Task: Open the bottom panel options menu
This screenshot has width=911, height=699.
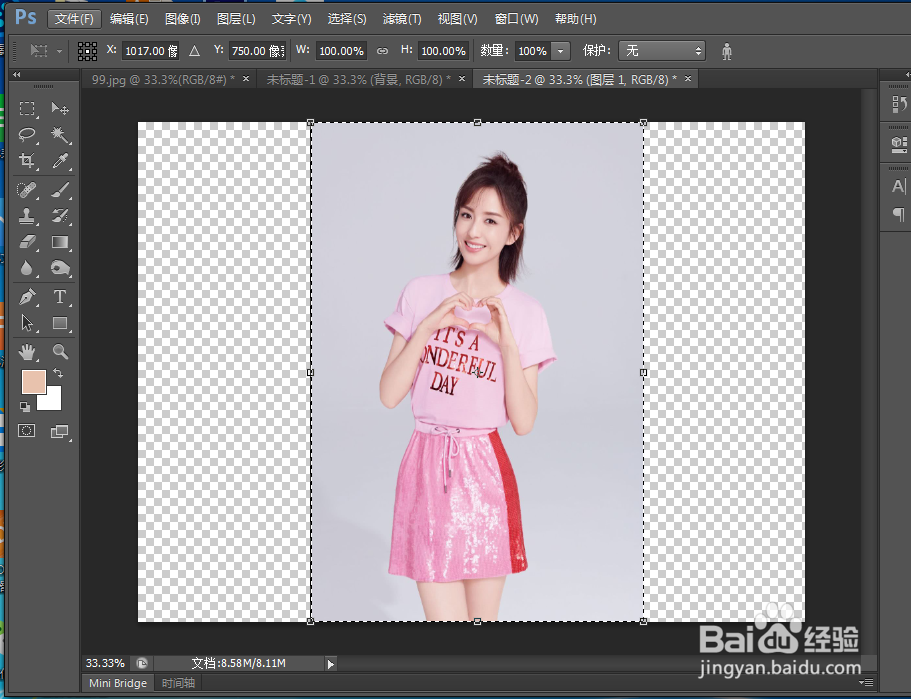Action: coord(866,682)
